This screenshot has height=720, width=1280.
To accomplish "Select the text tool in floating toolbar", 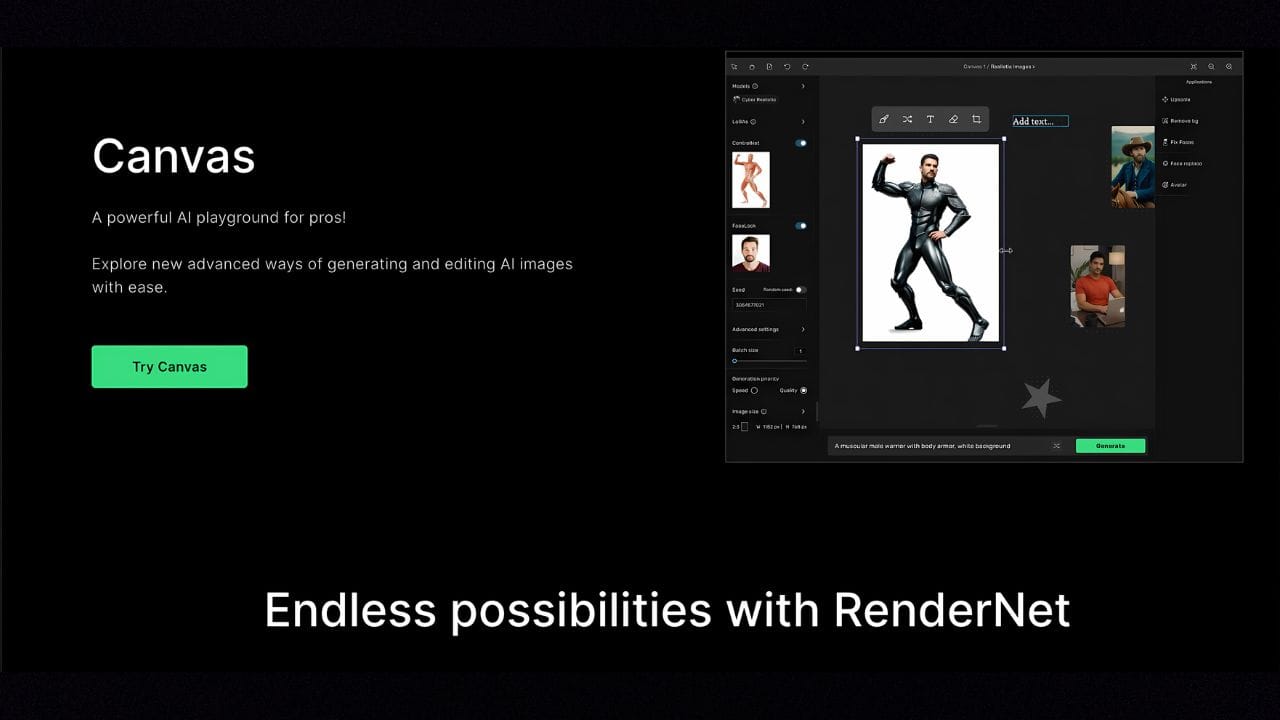I will (x=930, y=119).
